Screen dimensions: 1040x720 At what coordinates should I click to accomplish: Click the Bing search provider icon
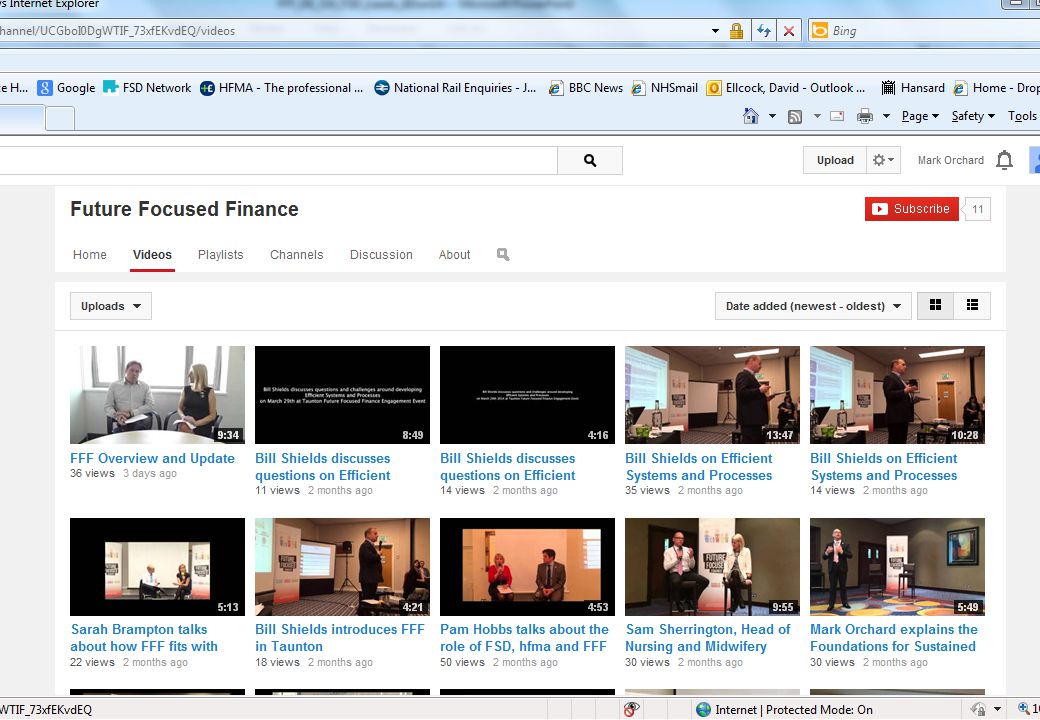(820, 30)
